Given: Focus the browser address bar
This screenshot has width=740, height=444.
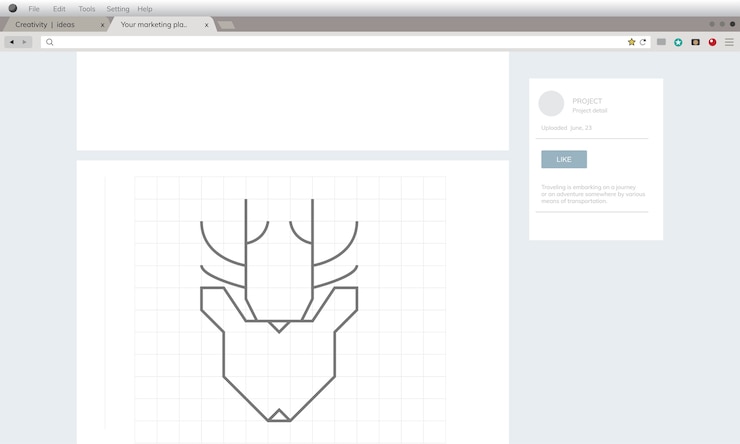Looking at the screenshot, I should click(x=345, y=42).
